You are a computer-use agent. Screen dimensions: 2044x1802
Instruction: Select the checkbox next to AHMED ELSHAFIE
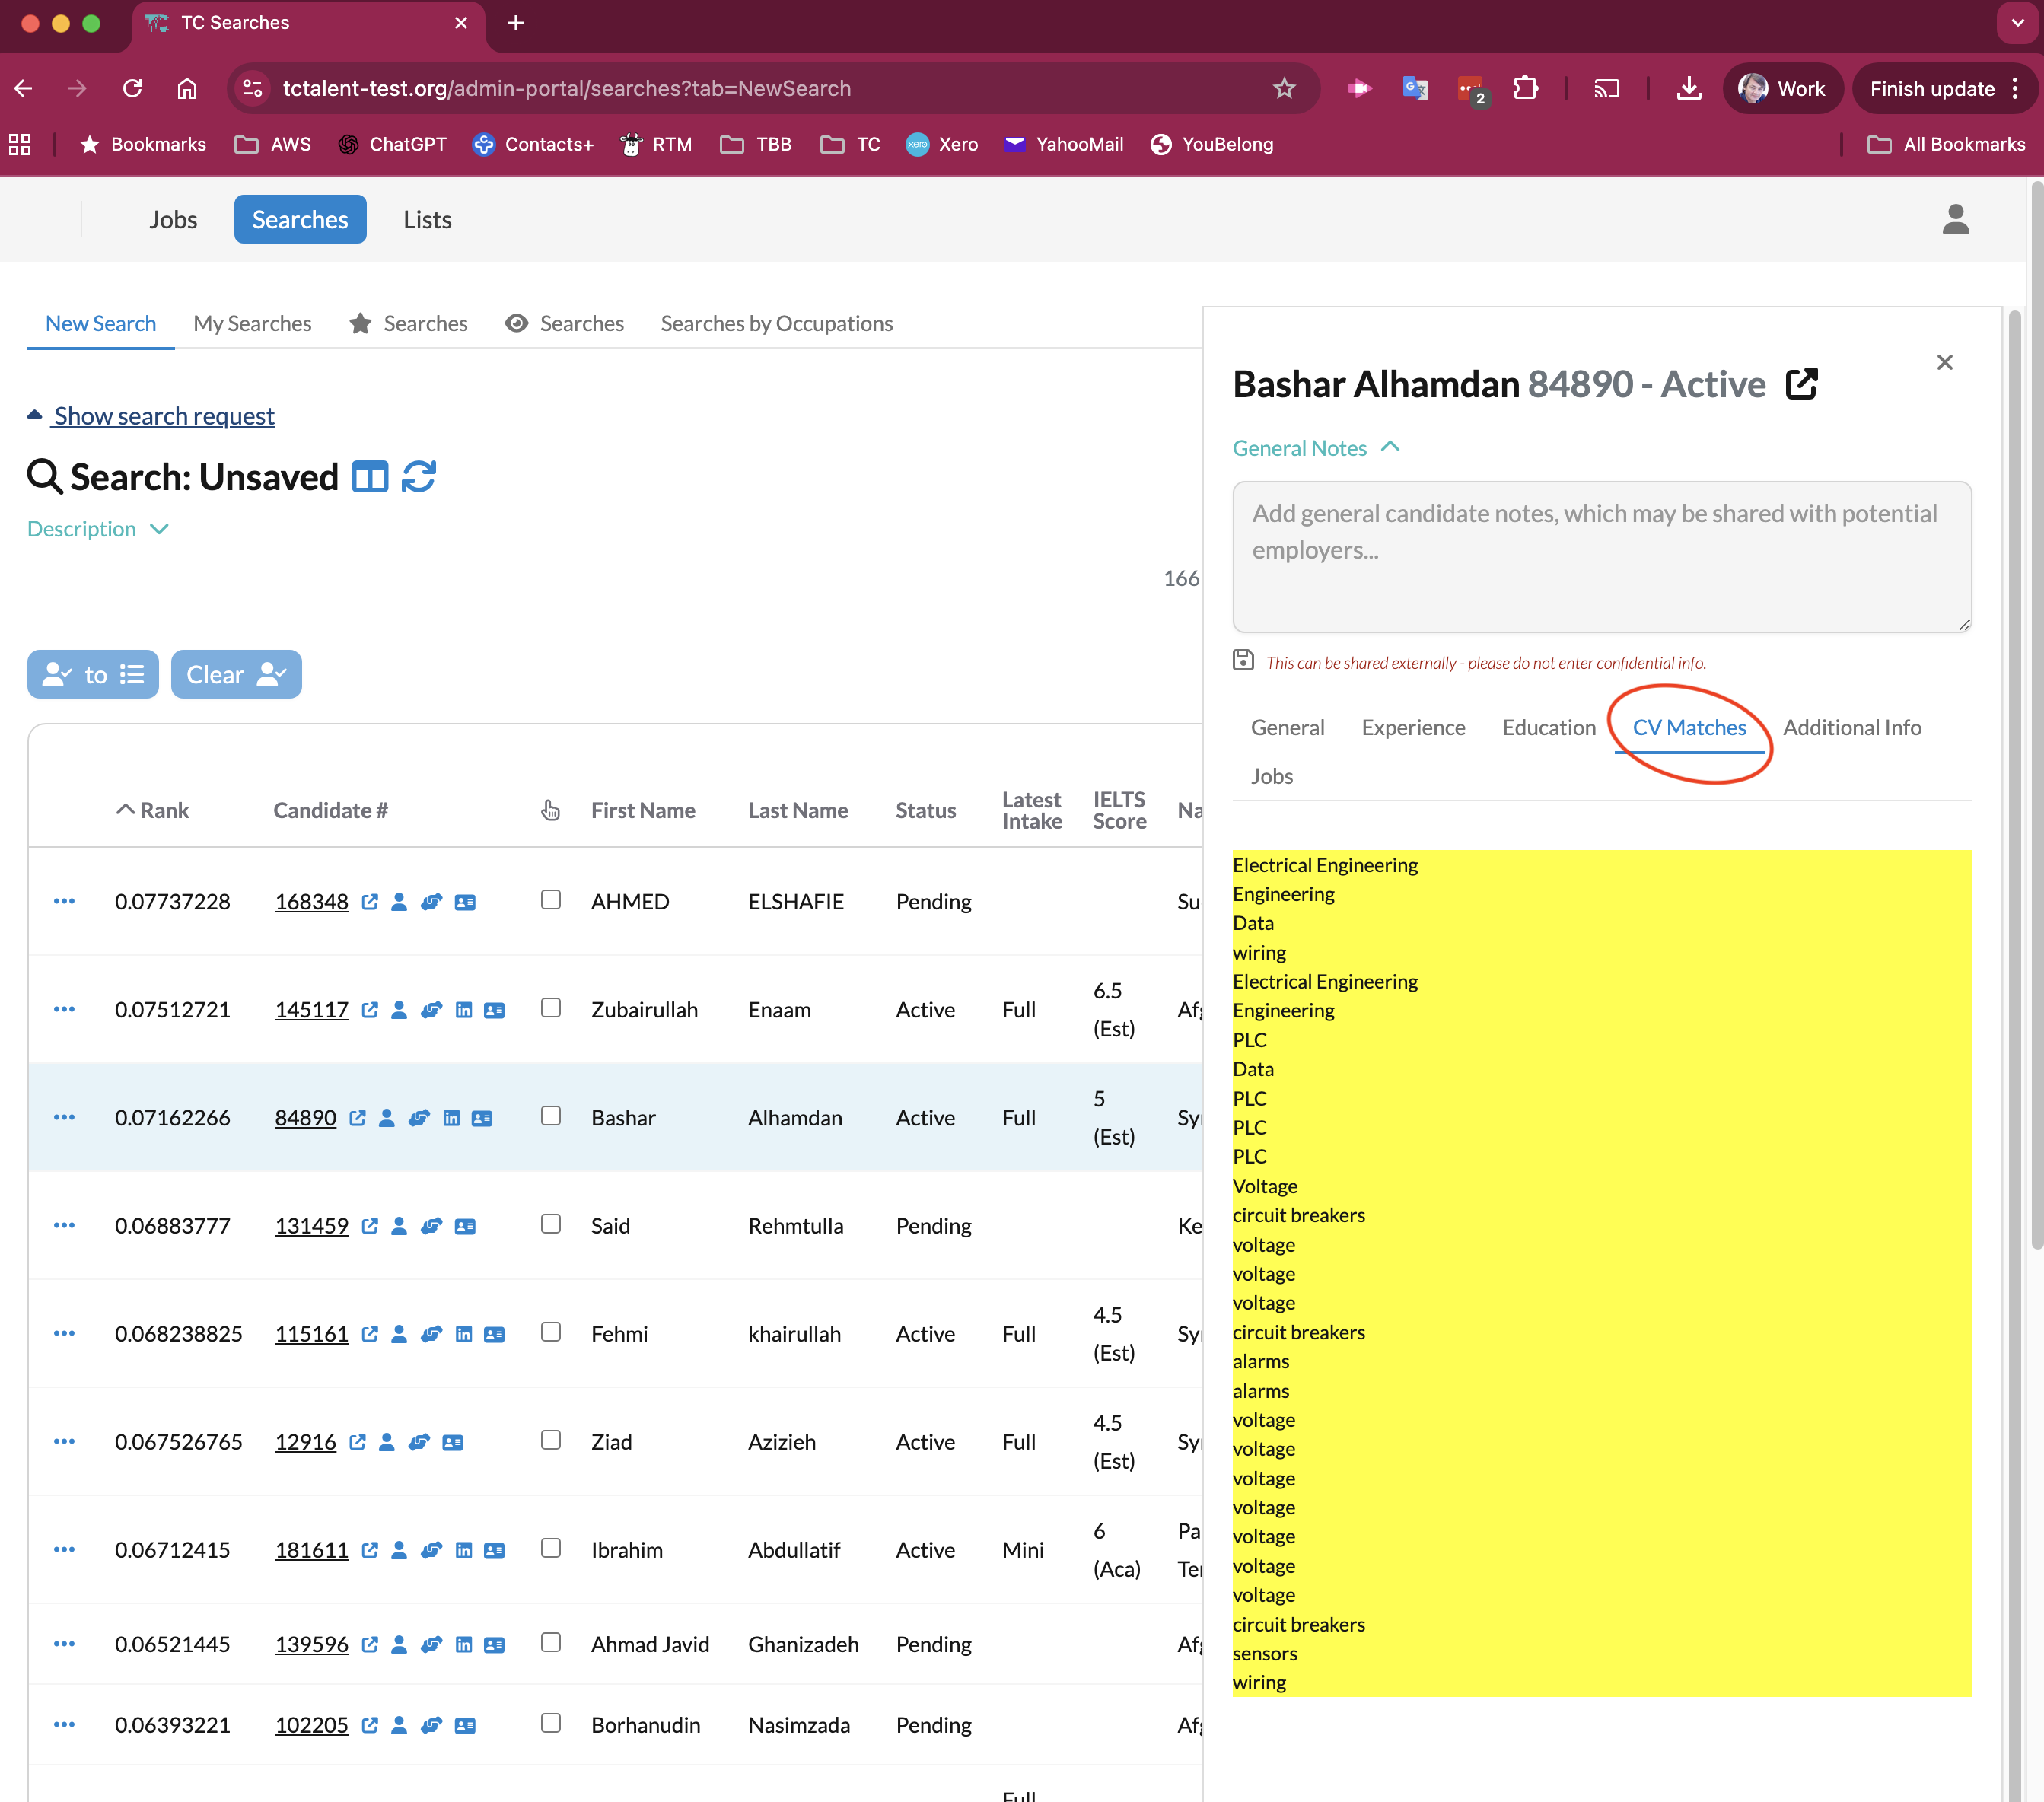coord(551,899)
